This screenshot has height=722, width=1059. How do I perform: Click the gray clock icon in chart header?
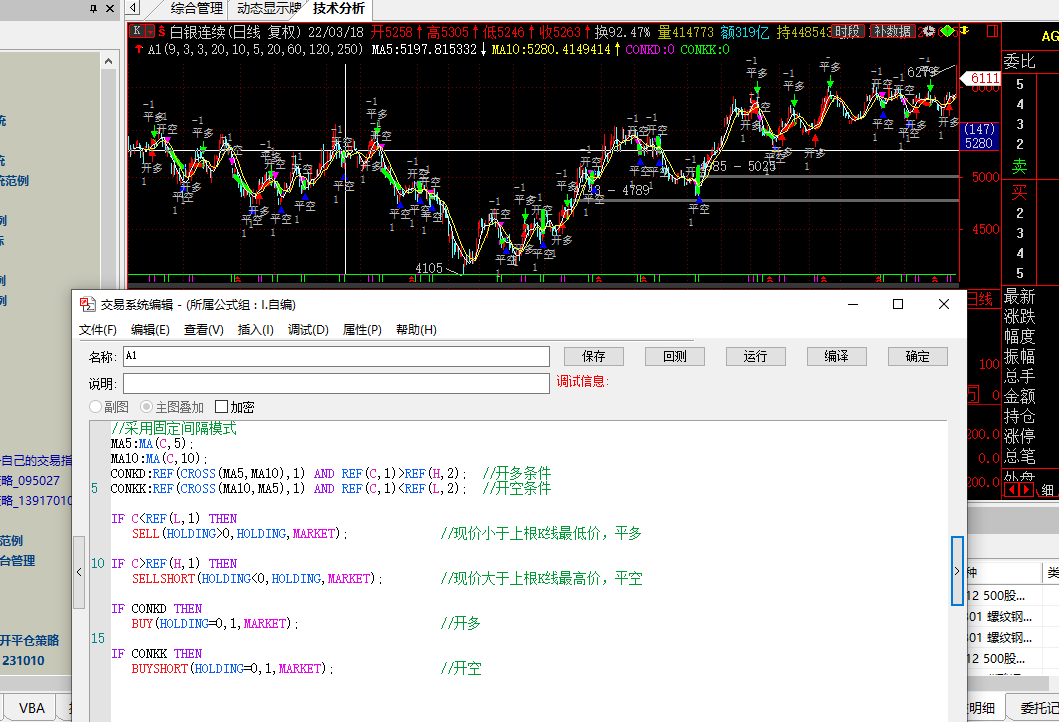coord(929,31)
